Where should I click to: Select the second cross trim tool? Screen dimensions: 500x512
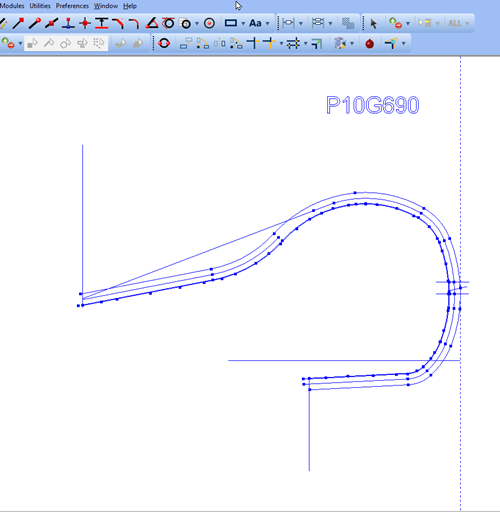click(x=269, y=43)
